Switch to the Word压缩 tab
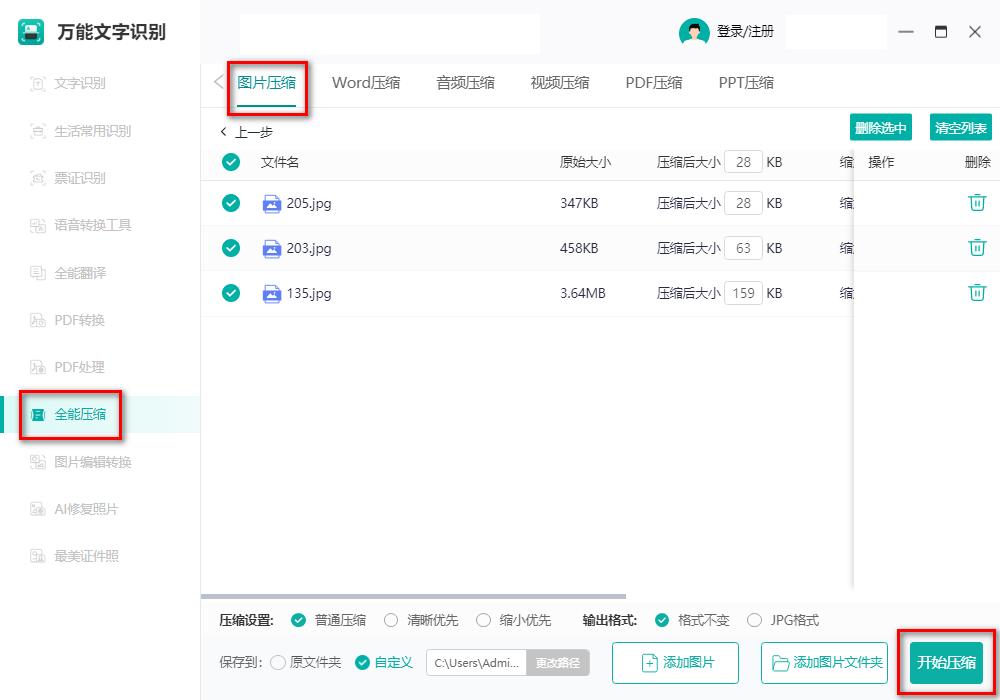 (x=367, y=84)
